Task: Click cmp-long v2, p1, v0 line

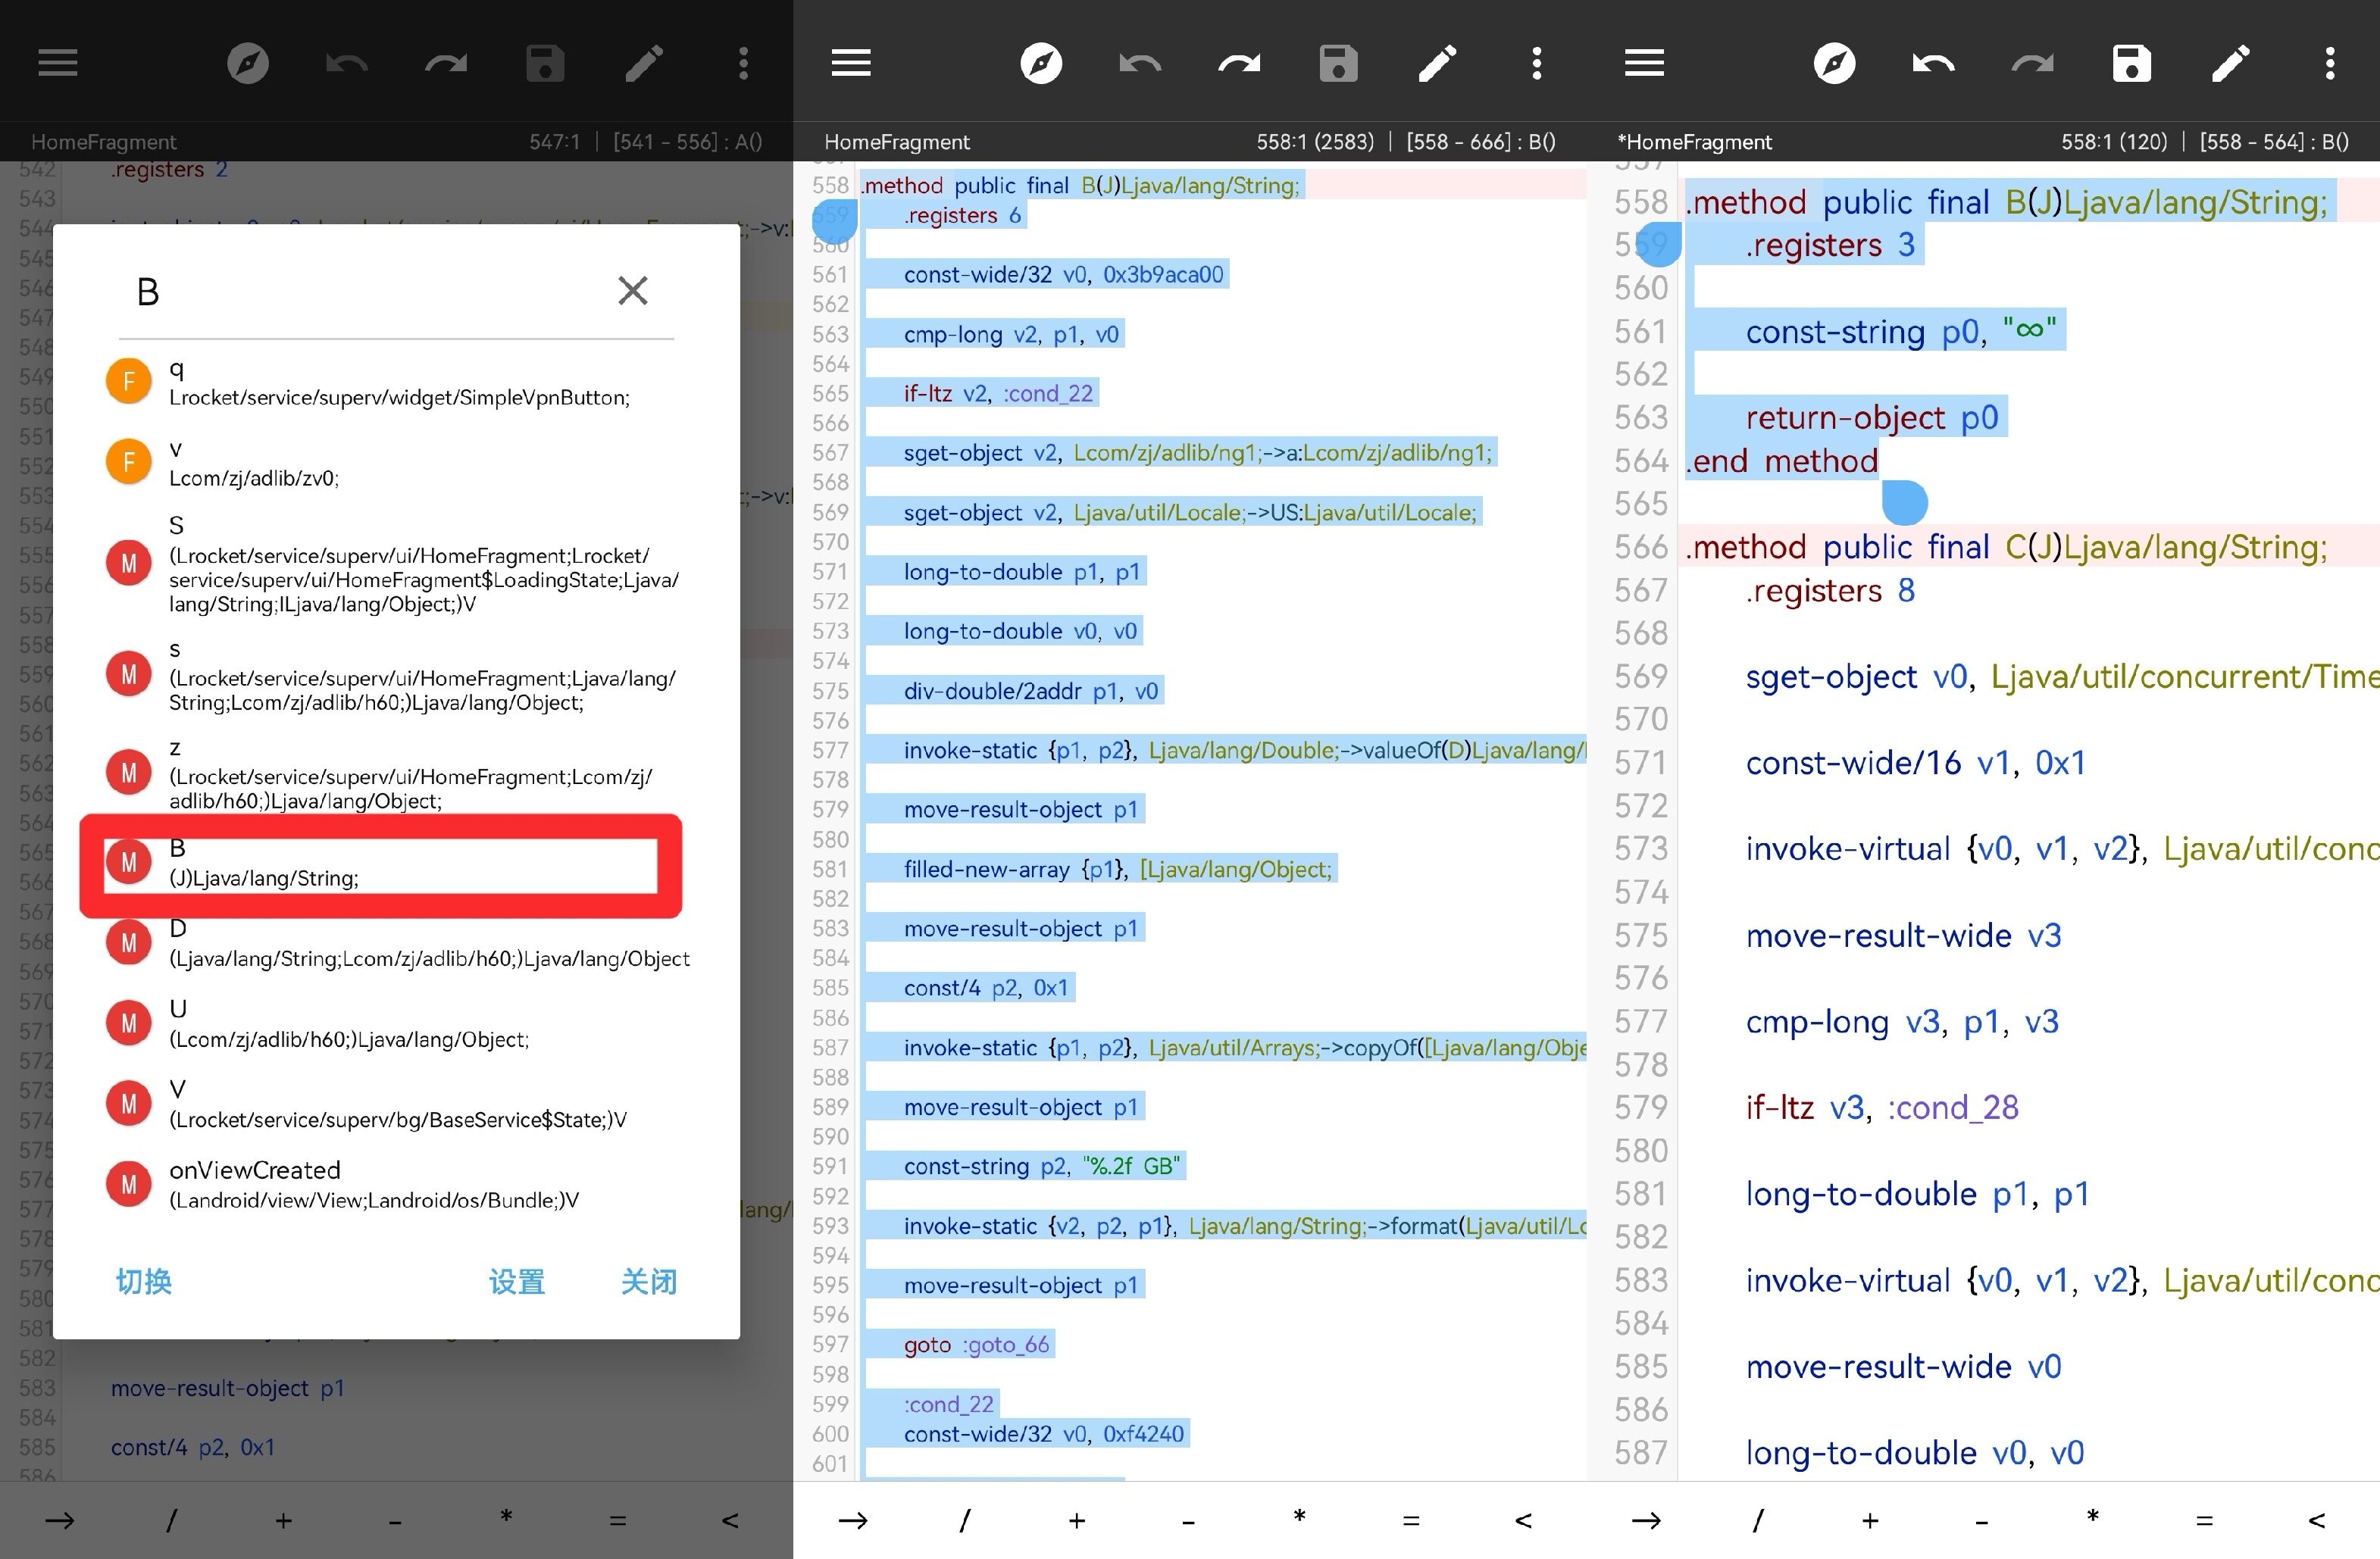Action: tap(1011, 334)
